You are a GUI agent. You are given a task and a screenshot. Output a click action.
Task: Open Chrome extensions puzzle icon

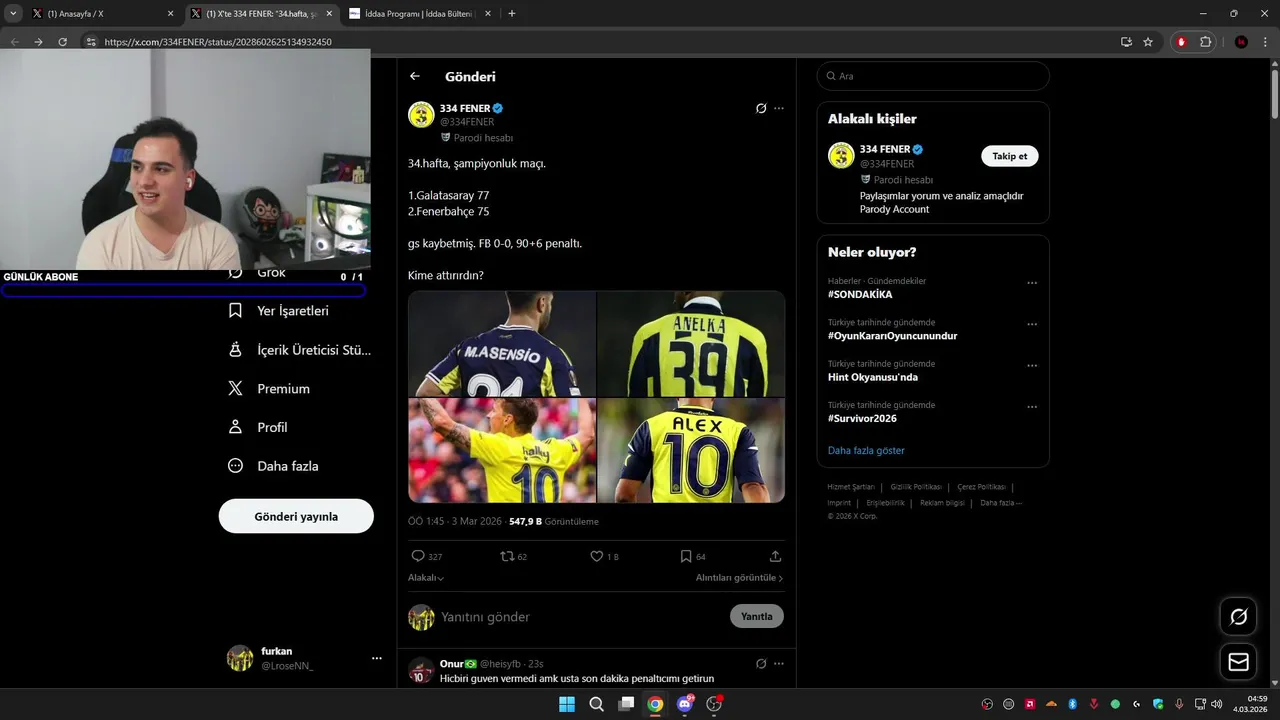click(1205, 42)
